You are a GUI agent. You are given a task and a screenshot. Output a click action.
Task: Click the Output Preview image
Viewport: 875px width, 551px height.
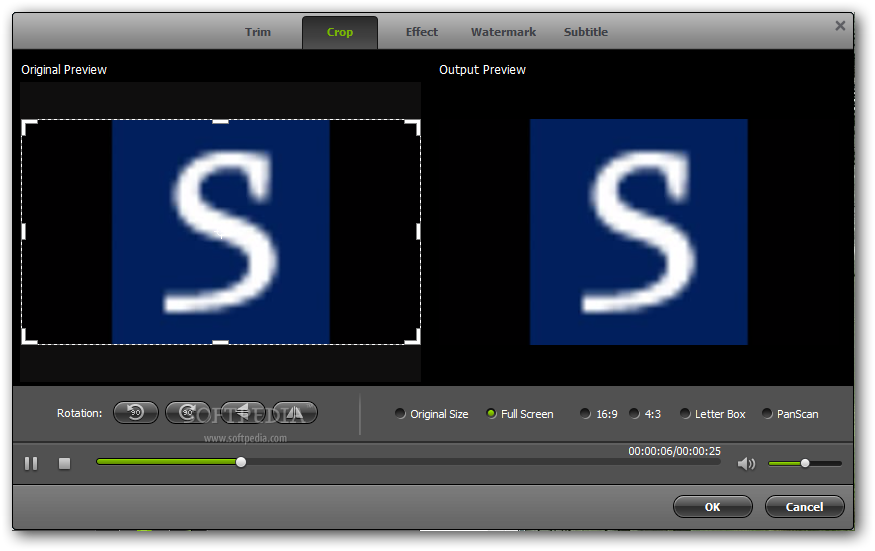coord(638,232)
